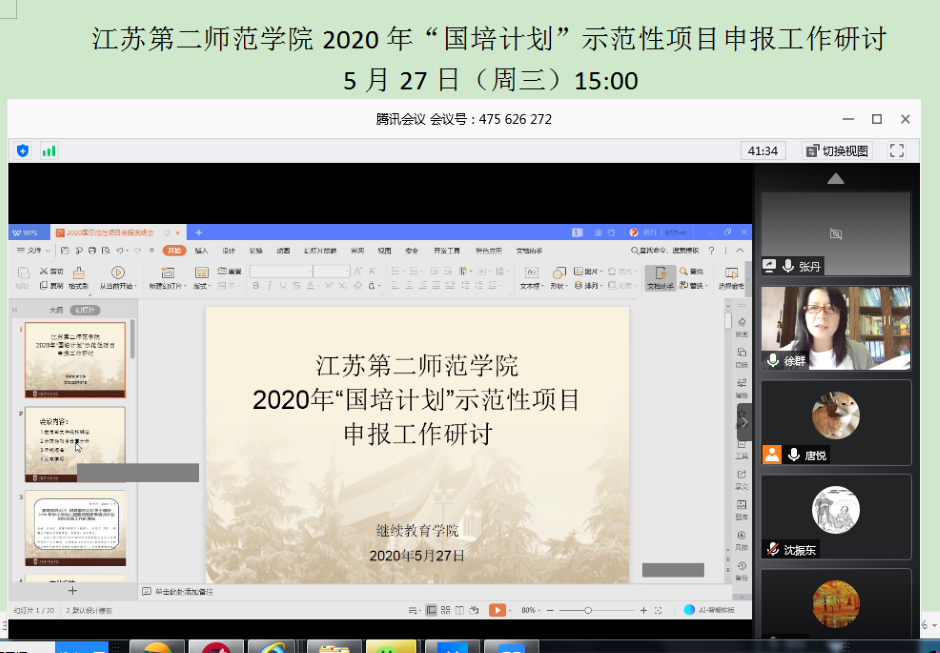Click the 切换视图 button
The height and width of the screenshot is (653, 940).
pyautogui.click(x=837, y=150)
